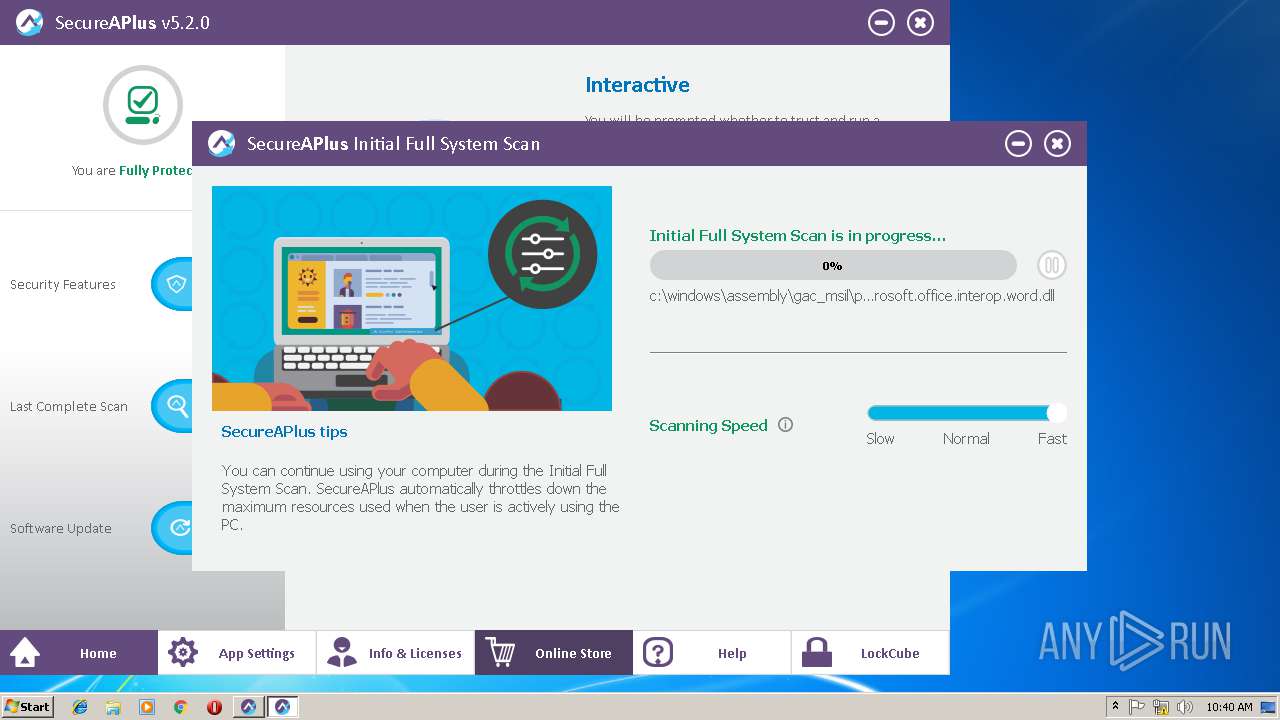
Task: Open the Help tab
Action: (712, 653)
